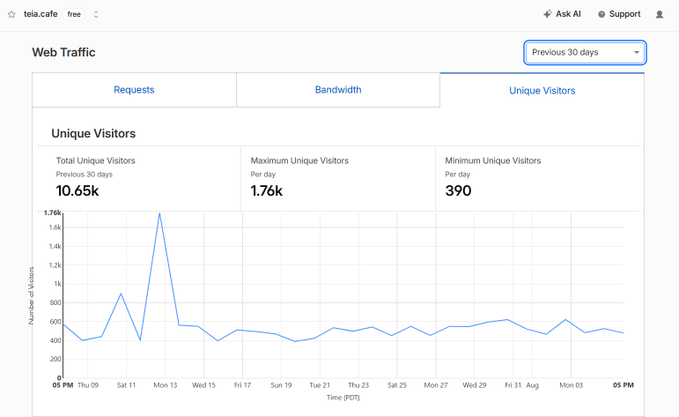Click the teia.cafe domain name
This screenshot has width=679, height=417.
pos(40,14)
